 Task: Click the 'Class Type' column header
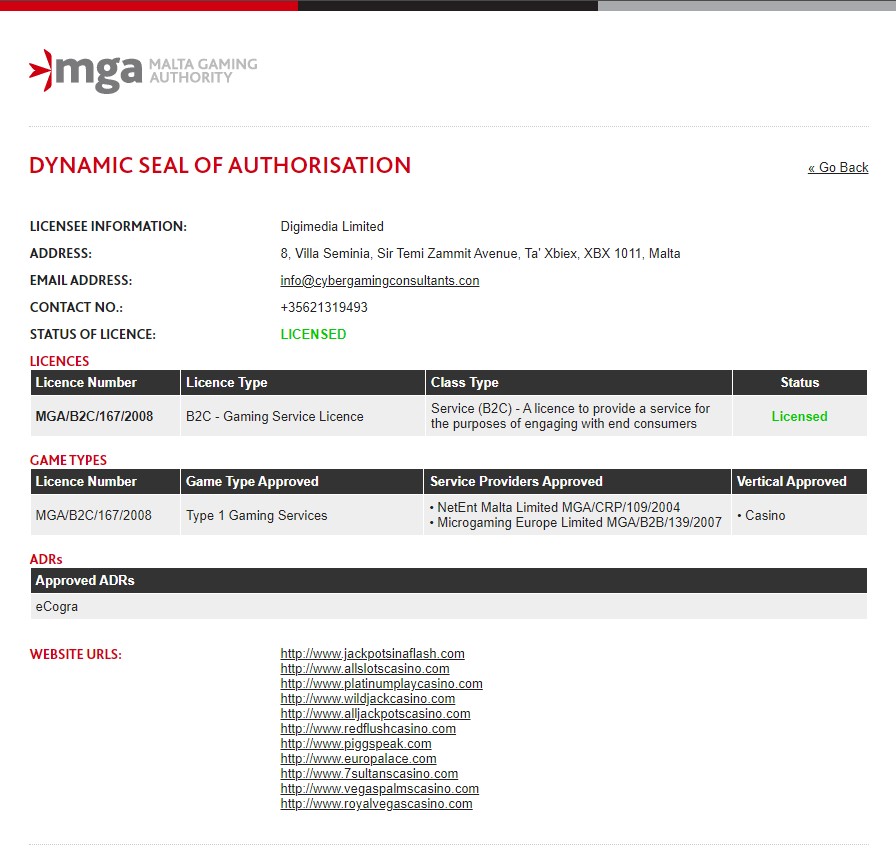point(578,383)
